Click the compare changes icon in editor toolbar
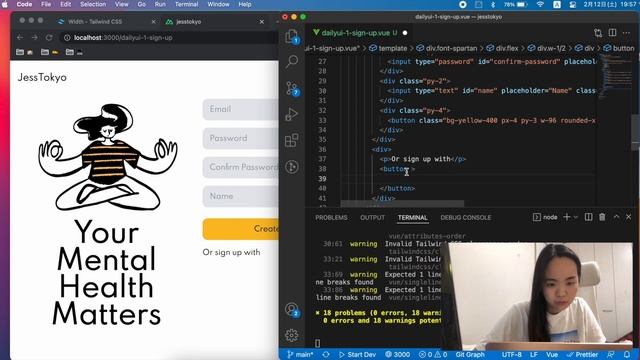 [598, 33]
